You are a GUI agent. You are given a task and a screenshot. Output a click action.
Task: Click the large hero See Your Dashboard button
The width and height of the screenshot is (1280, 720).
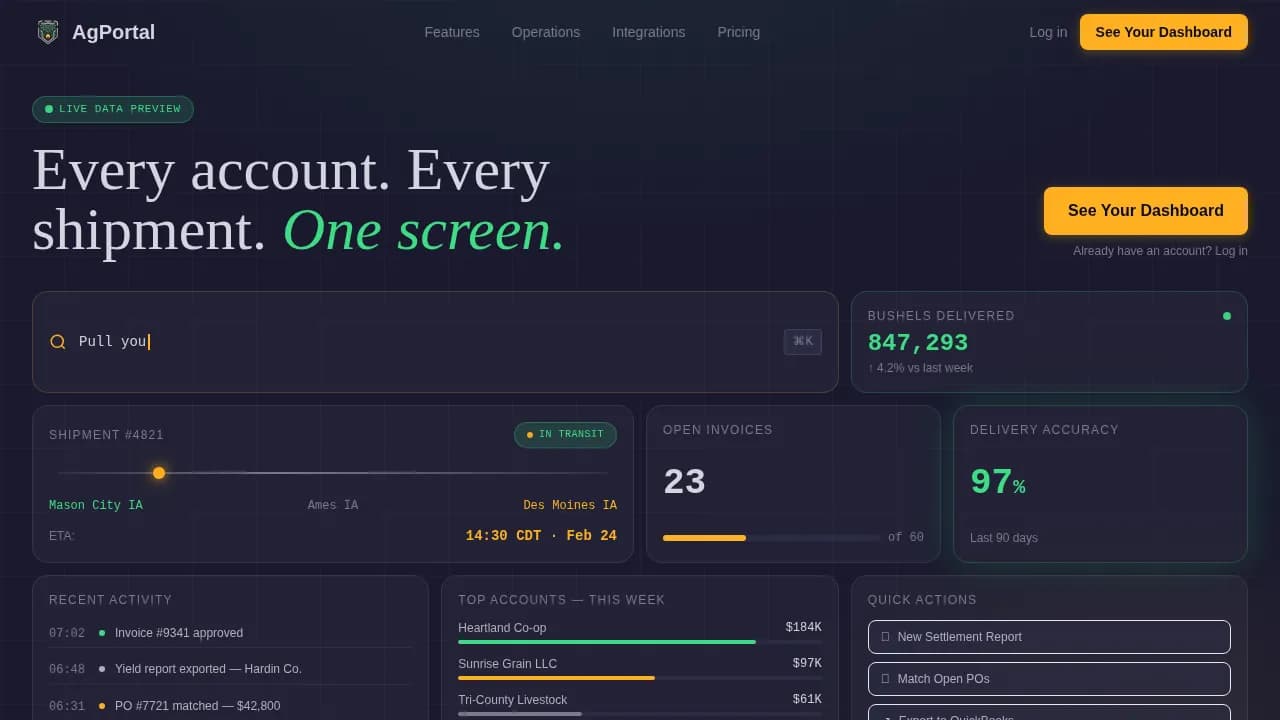tap(1146, 211)
